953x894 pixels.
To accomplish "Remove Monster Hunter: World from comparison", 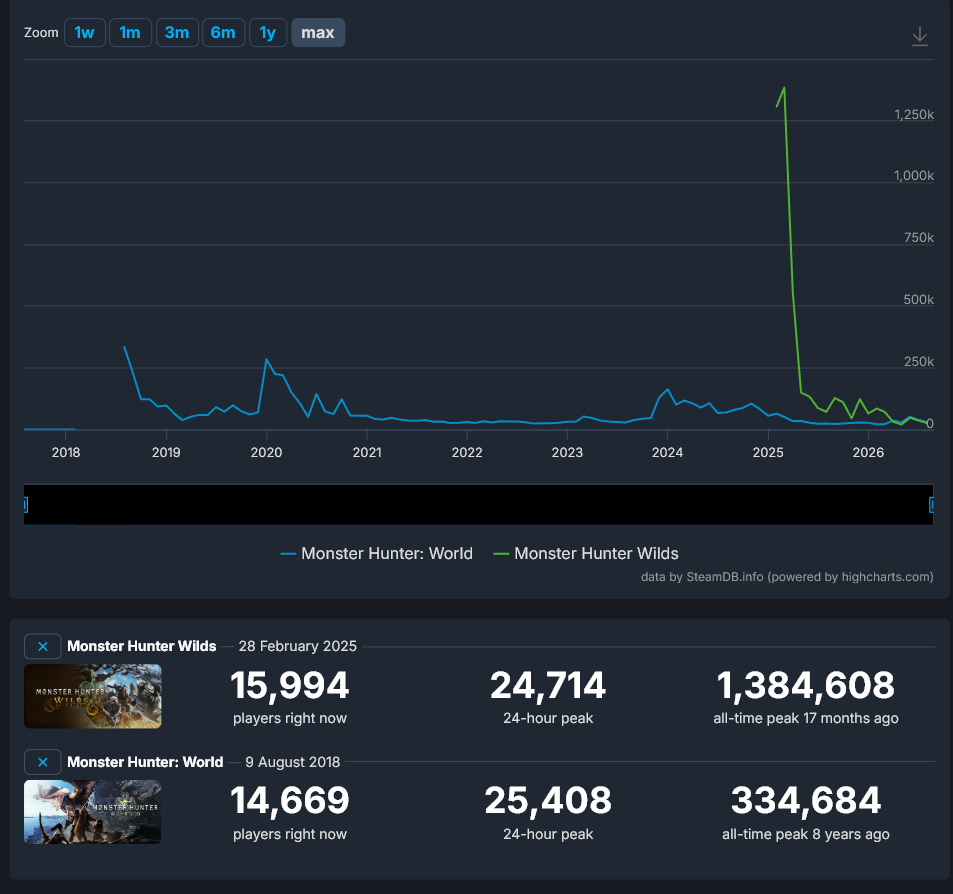I will (x=43, y=762).
